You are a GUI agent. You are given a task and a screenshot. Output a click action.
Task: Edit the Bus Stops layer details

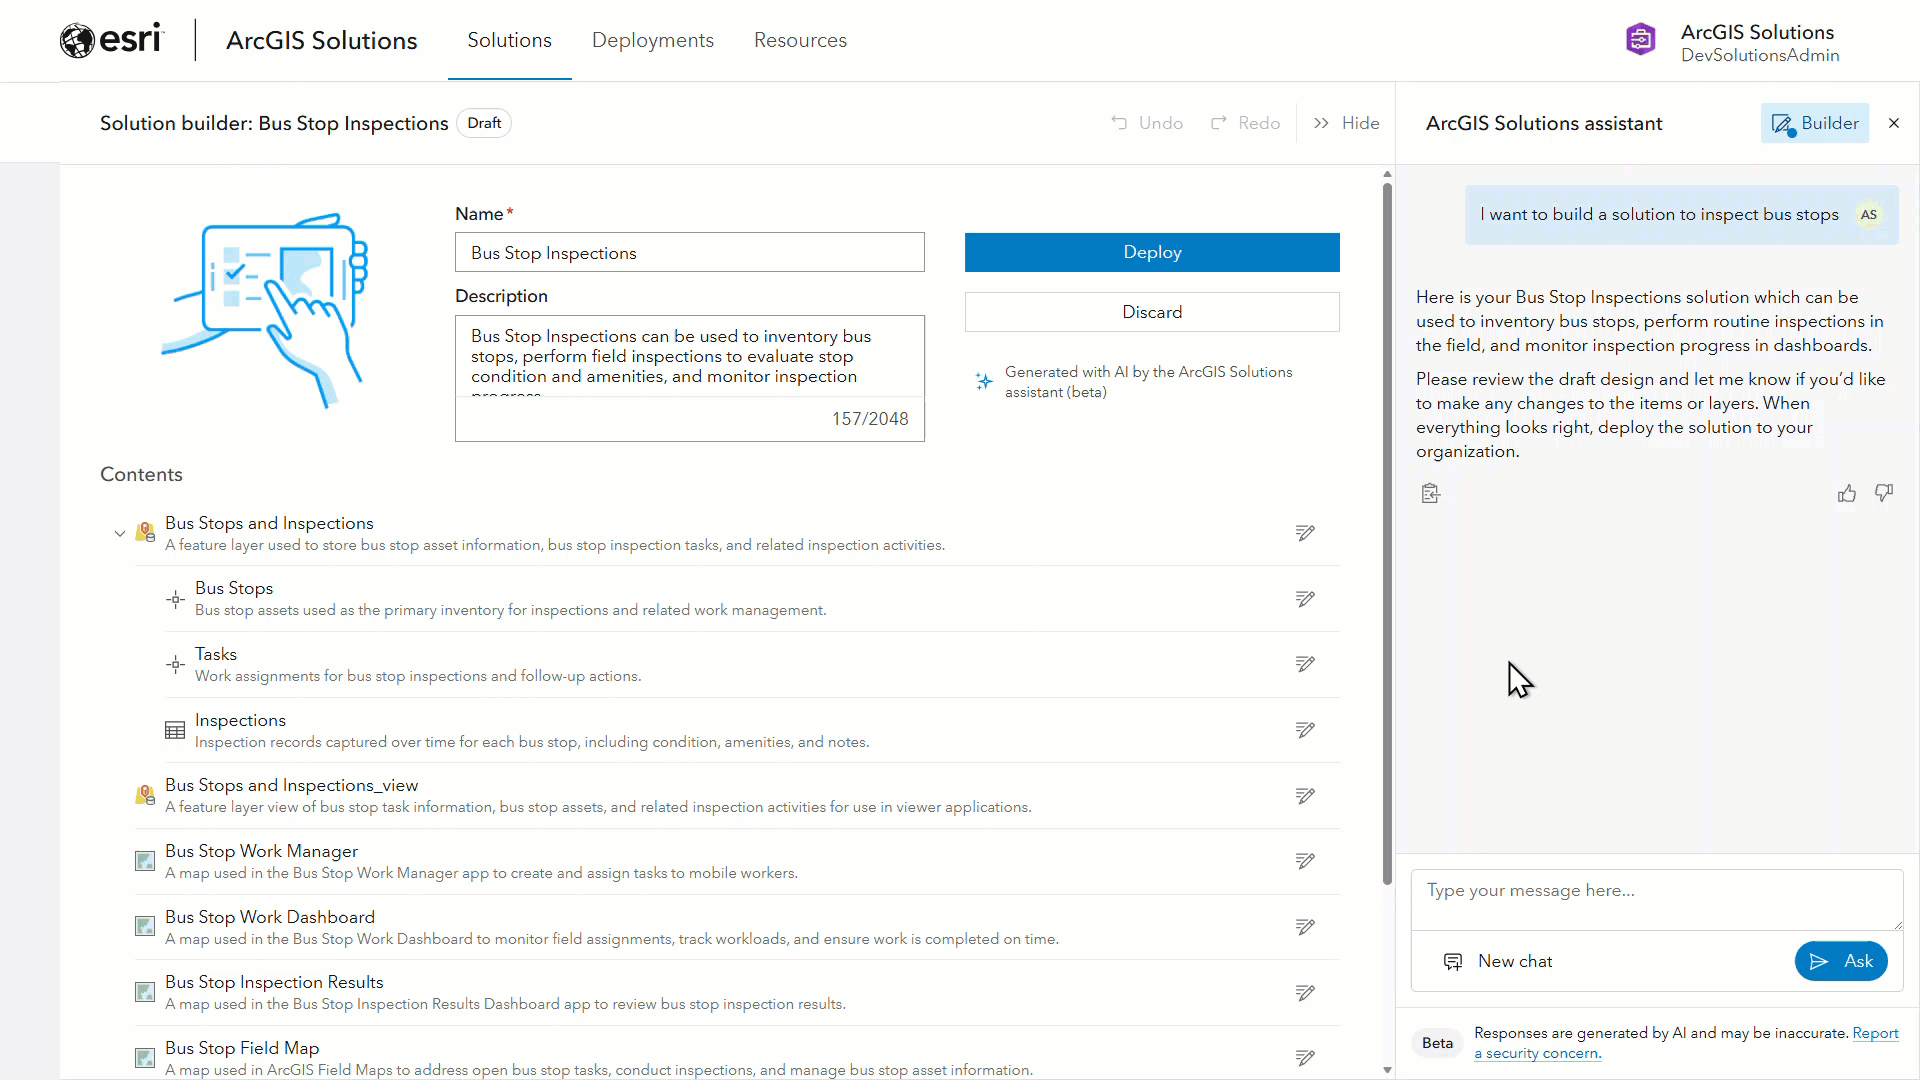click(x=1305, y=599)
